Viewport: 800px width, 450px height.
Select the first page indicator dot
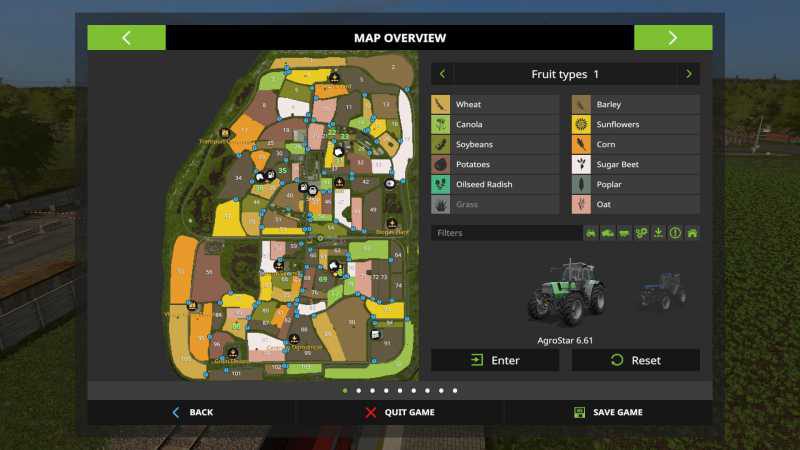345,391
